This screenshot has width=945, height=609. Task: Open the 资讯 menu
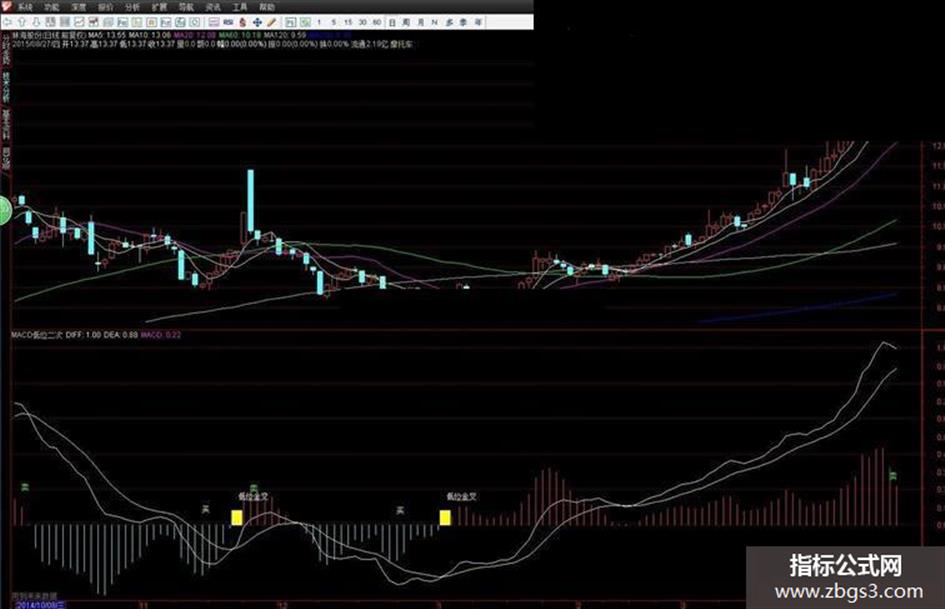[x=213, y=7]
